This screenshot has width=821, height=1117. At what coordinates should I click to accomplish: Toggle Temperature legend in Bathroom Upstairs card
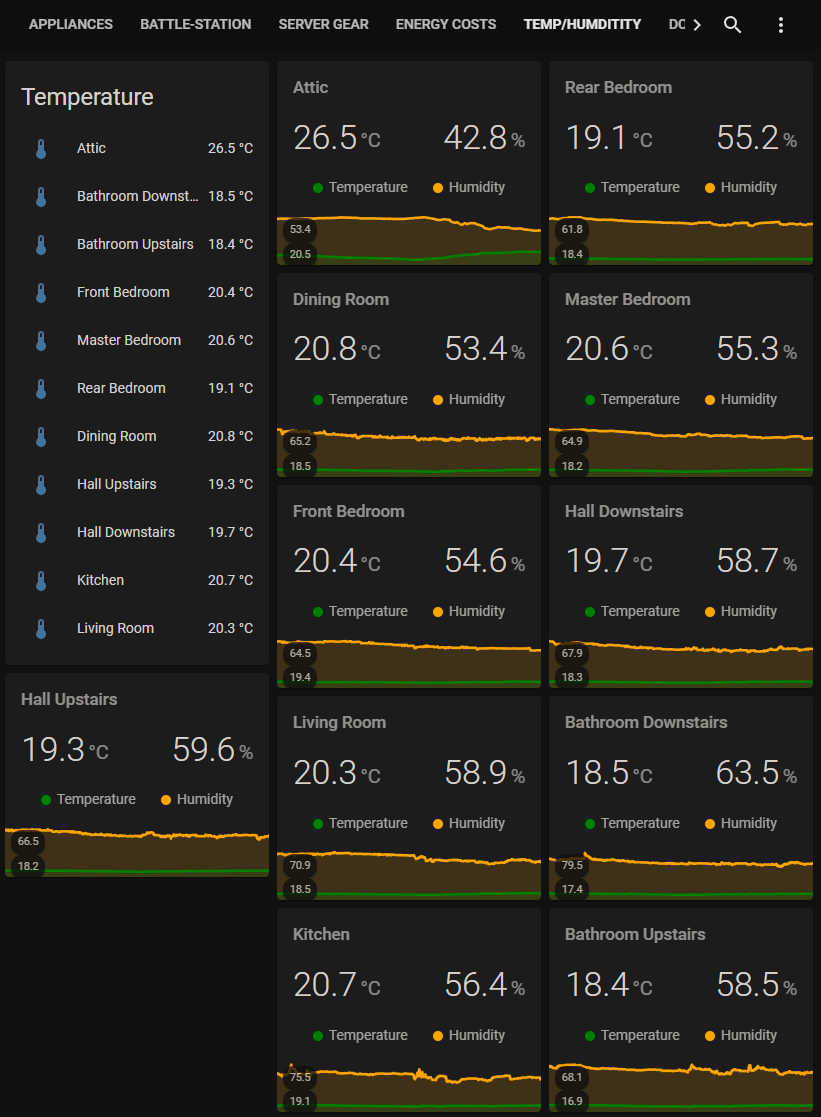click(632, 1035)
